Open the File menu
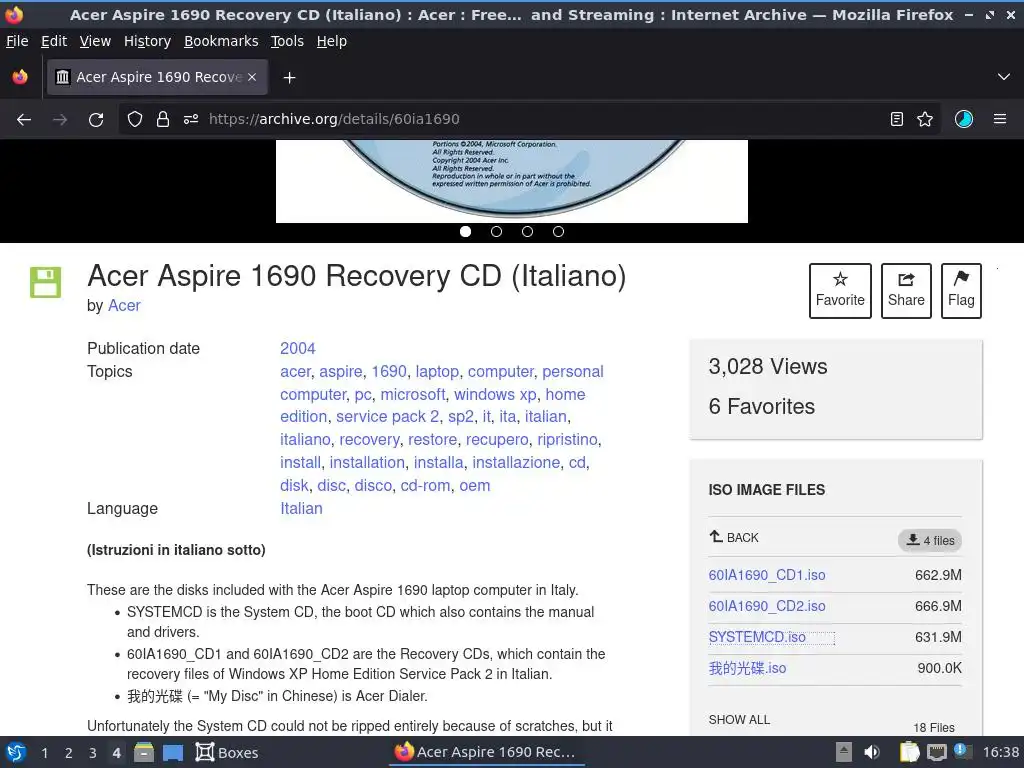 (x=17, y=41)
